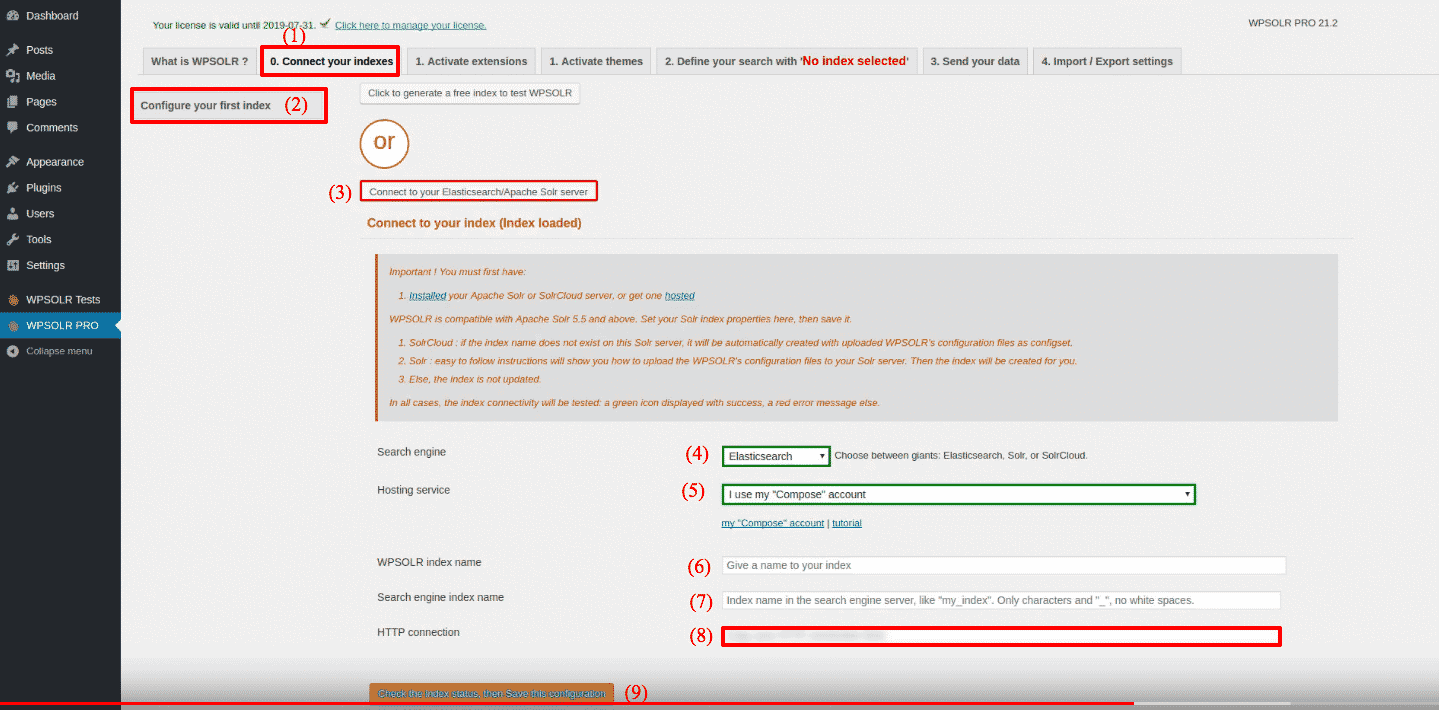Viewport: 1439px width, 710px height.
Task: Open the "2. Define your search with" tab
Action: pyautogui.click(x=787, y=61)
